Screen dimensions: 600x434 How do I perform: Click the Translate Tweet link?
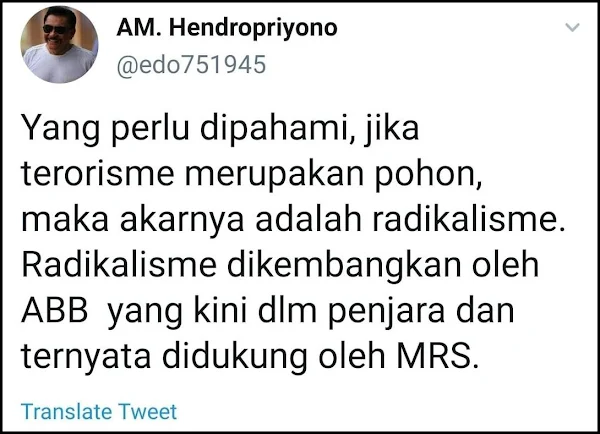tap(99, 412)
